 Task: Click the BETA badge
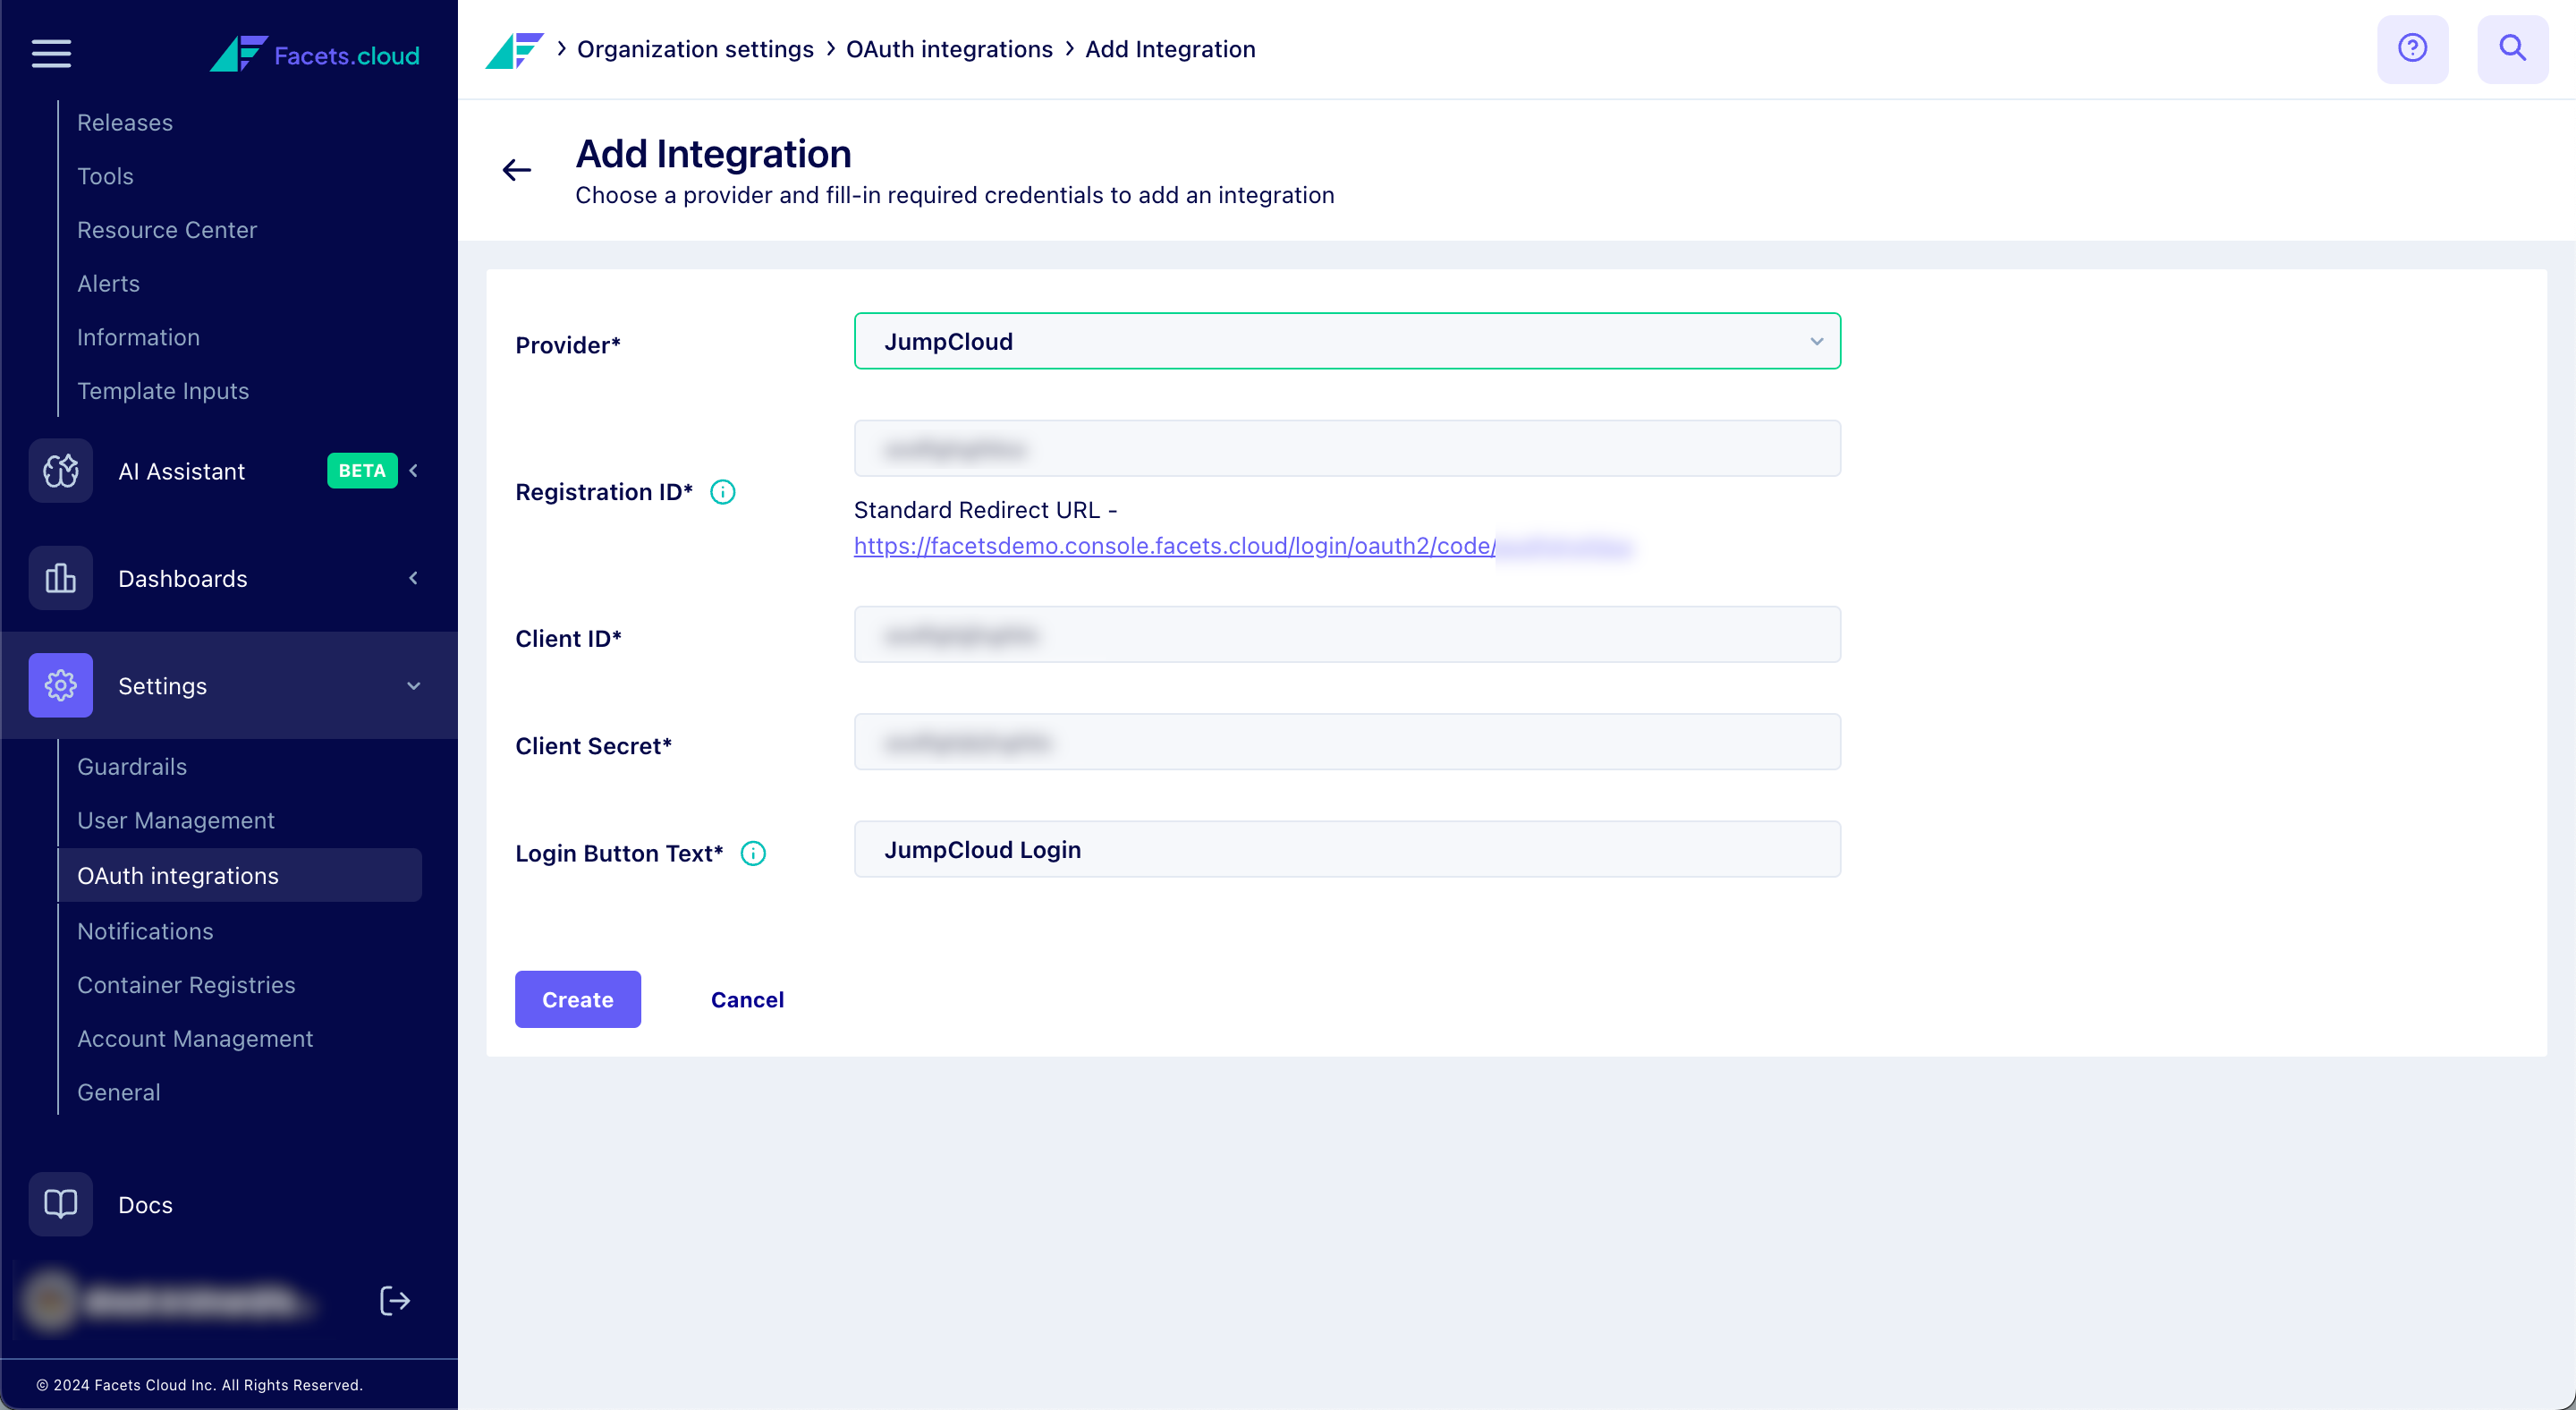(362, 471)
